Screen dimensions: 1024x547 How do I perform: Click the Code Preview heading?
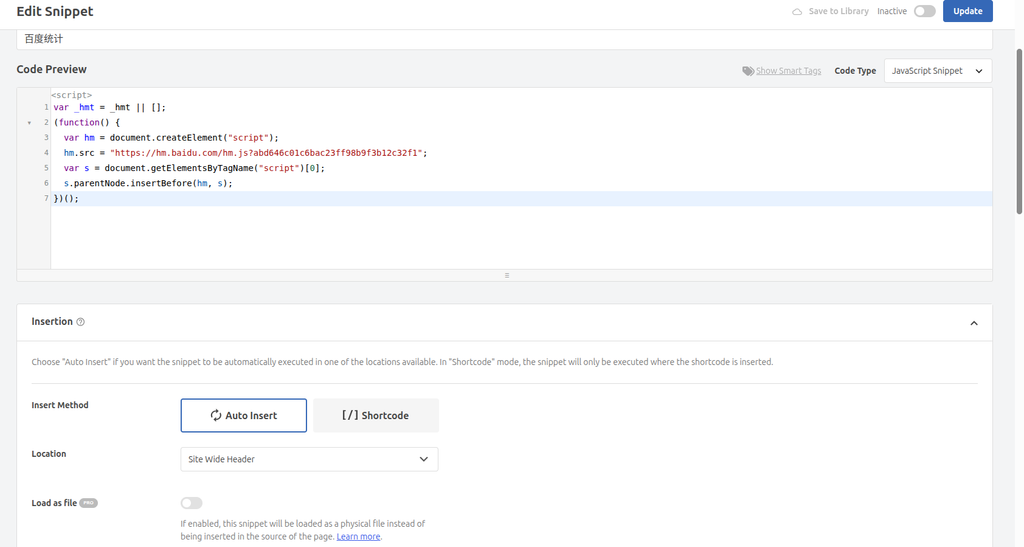tap(52, 69)
